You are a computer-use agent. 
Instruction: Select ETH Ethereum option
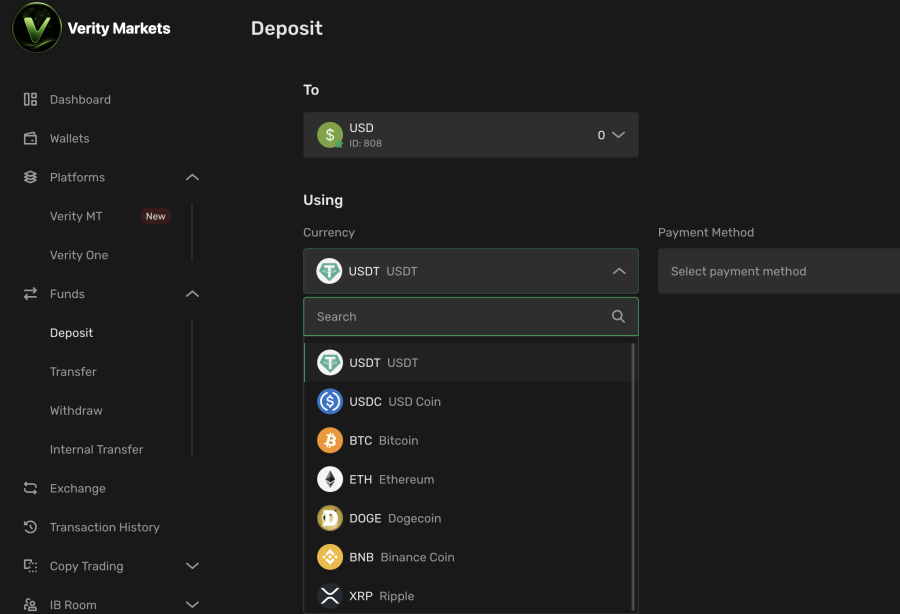(468, 479)
